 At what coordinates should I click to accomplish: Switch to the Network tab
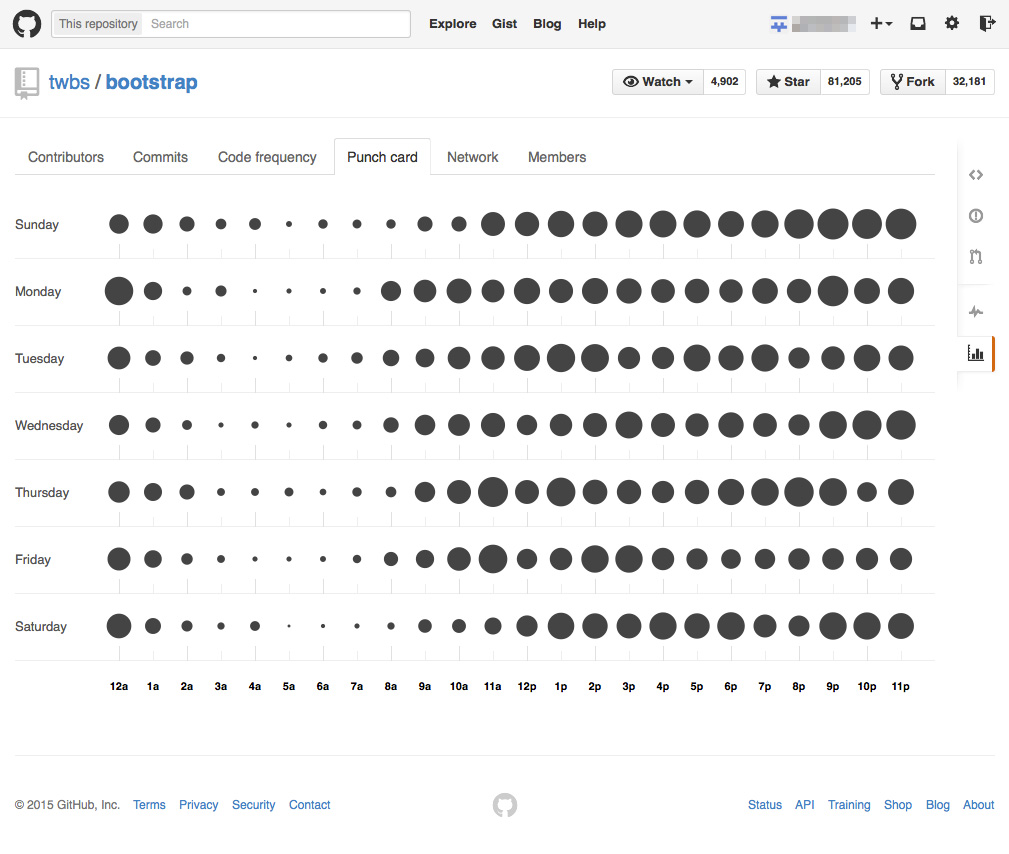(472, 157)
